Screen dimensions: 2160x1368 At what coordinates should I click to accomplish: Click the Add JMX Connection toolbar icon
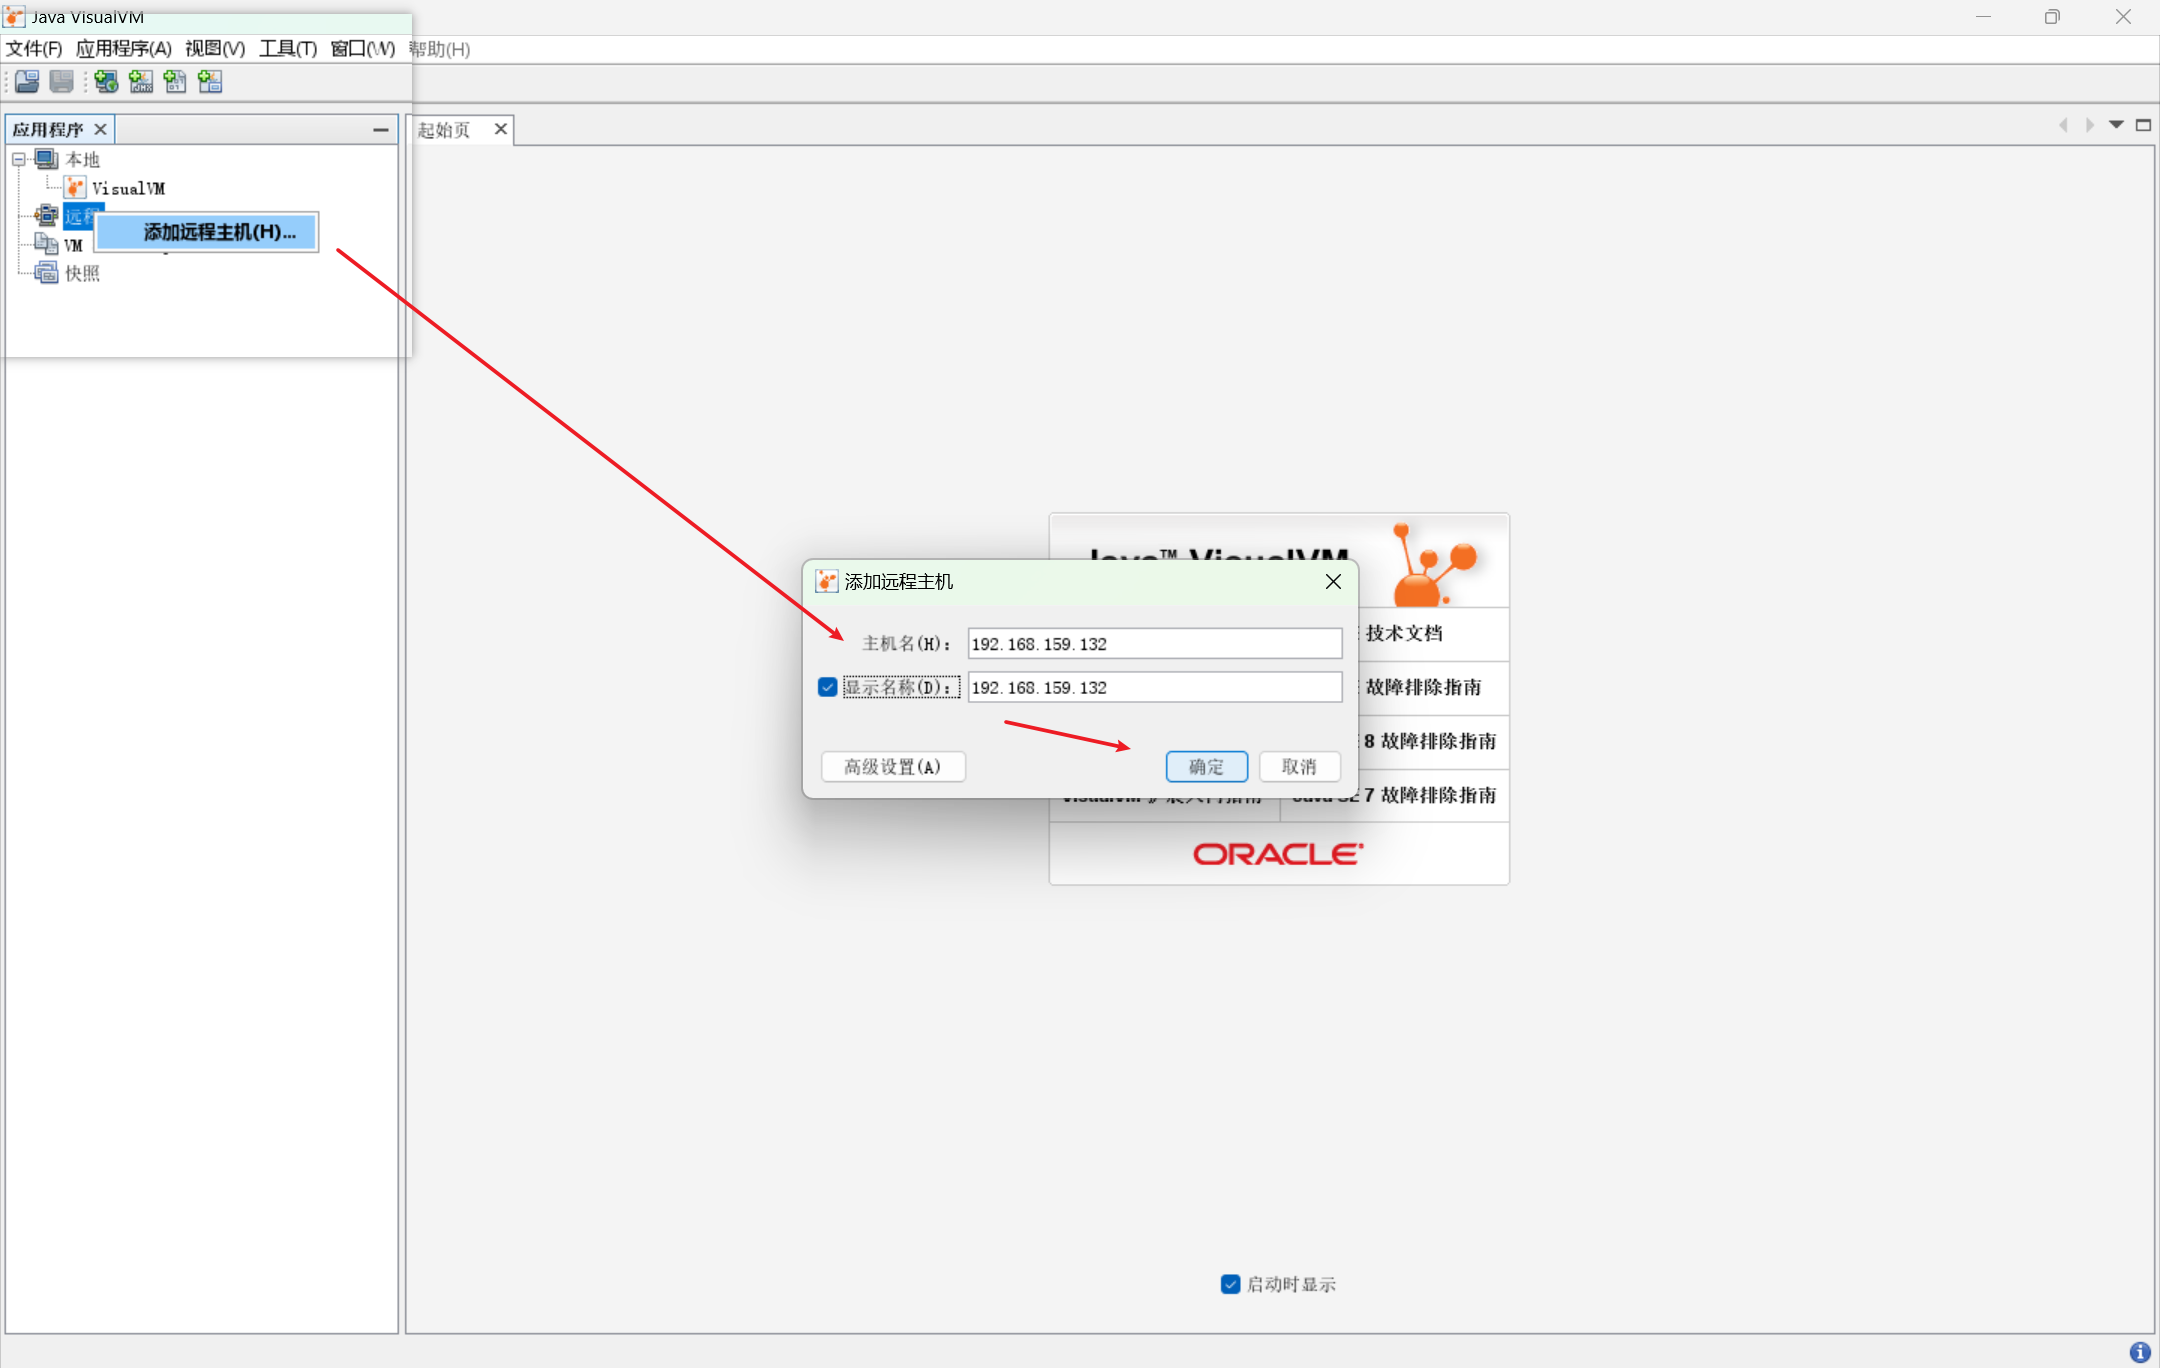[x=141, y=82]
